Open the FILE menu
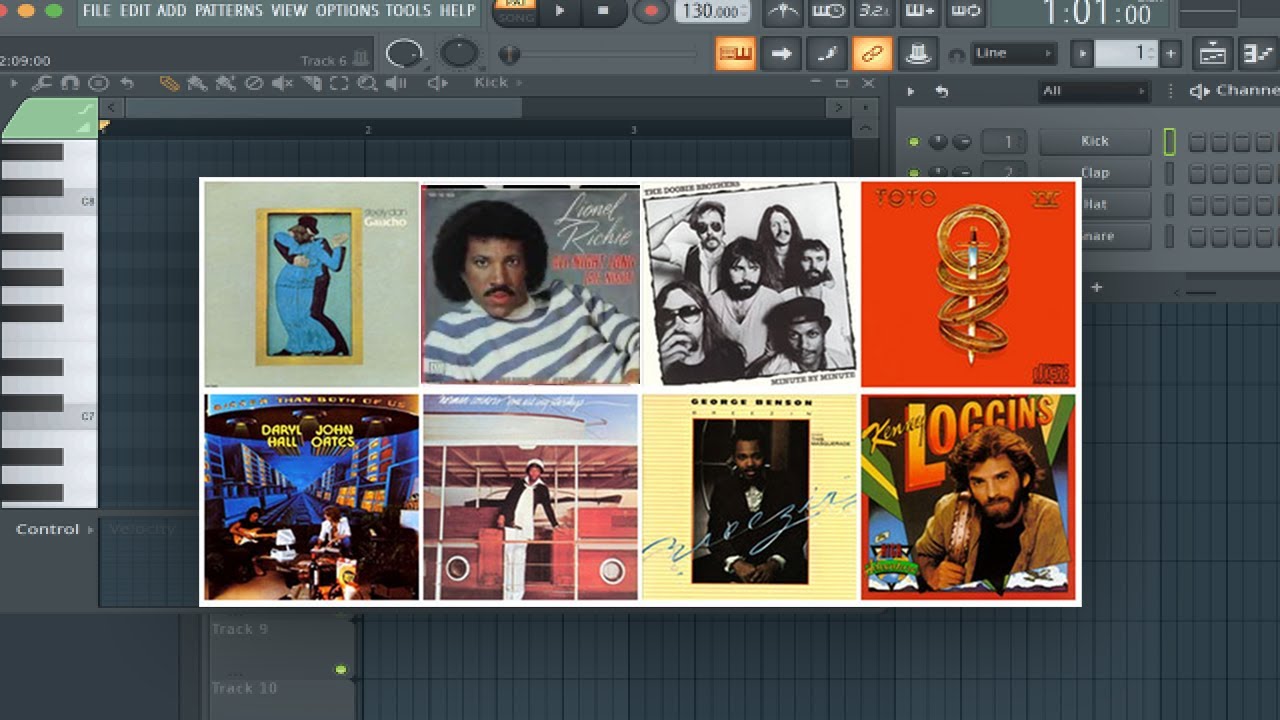Viewport: 1280px width, 720px height. pyautogui.click(x=96, y=11)
